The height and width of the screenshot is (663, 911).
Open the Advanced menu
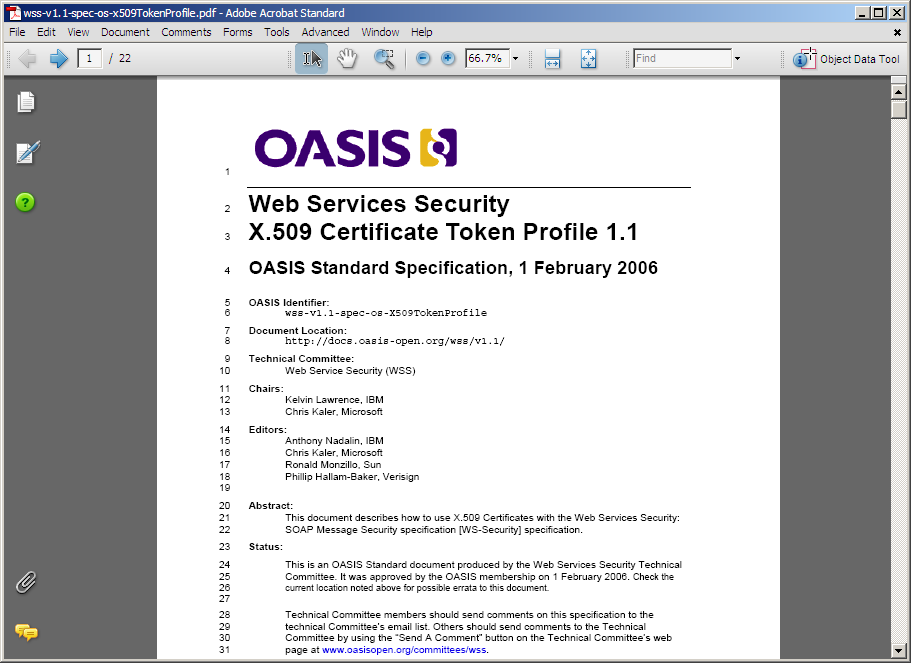pyautogui.click(x=325, y=32)
